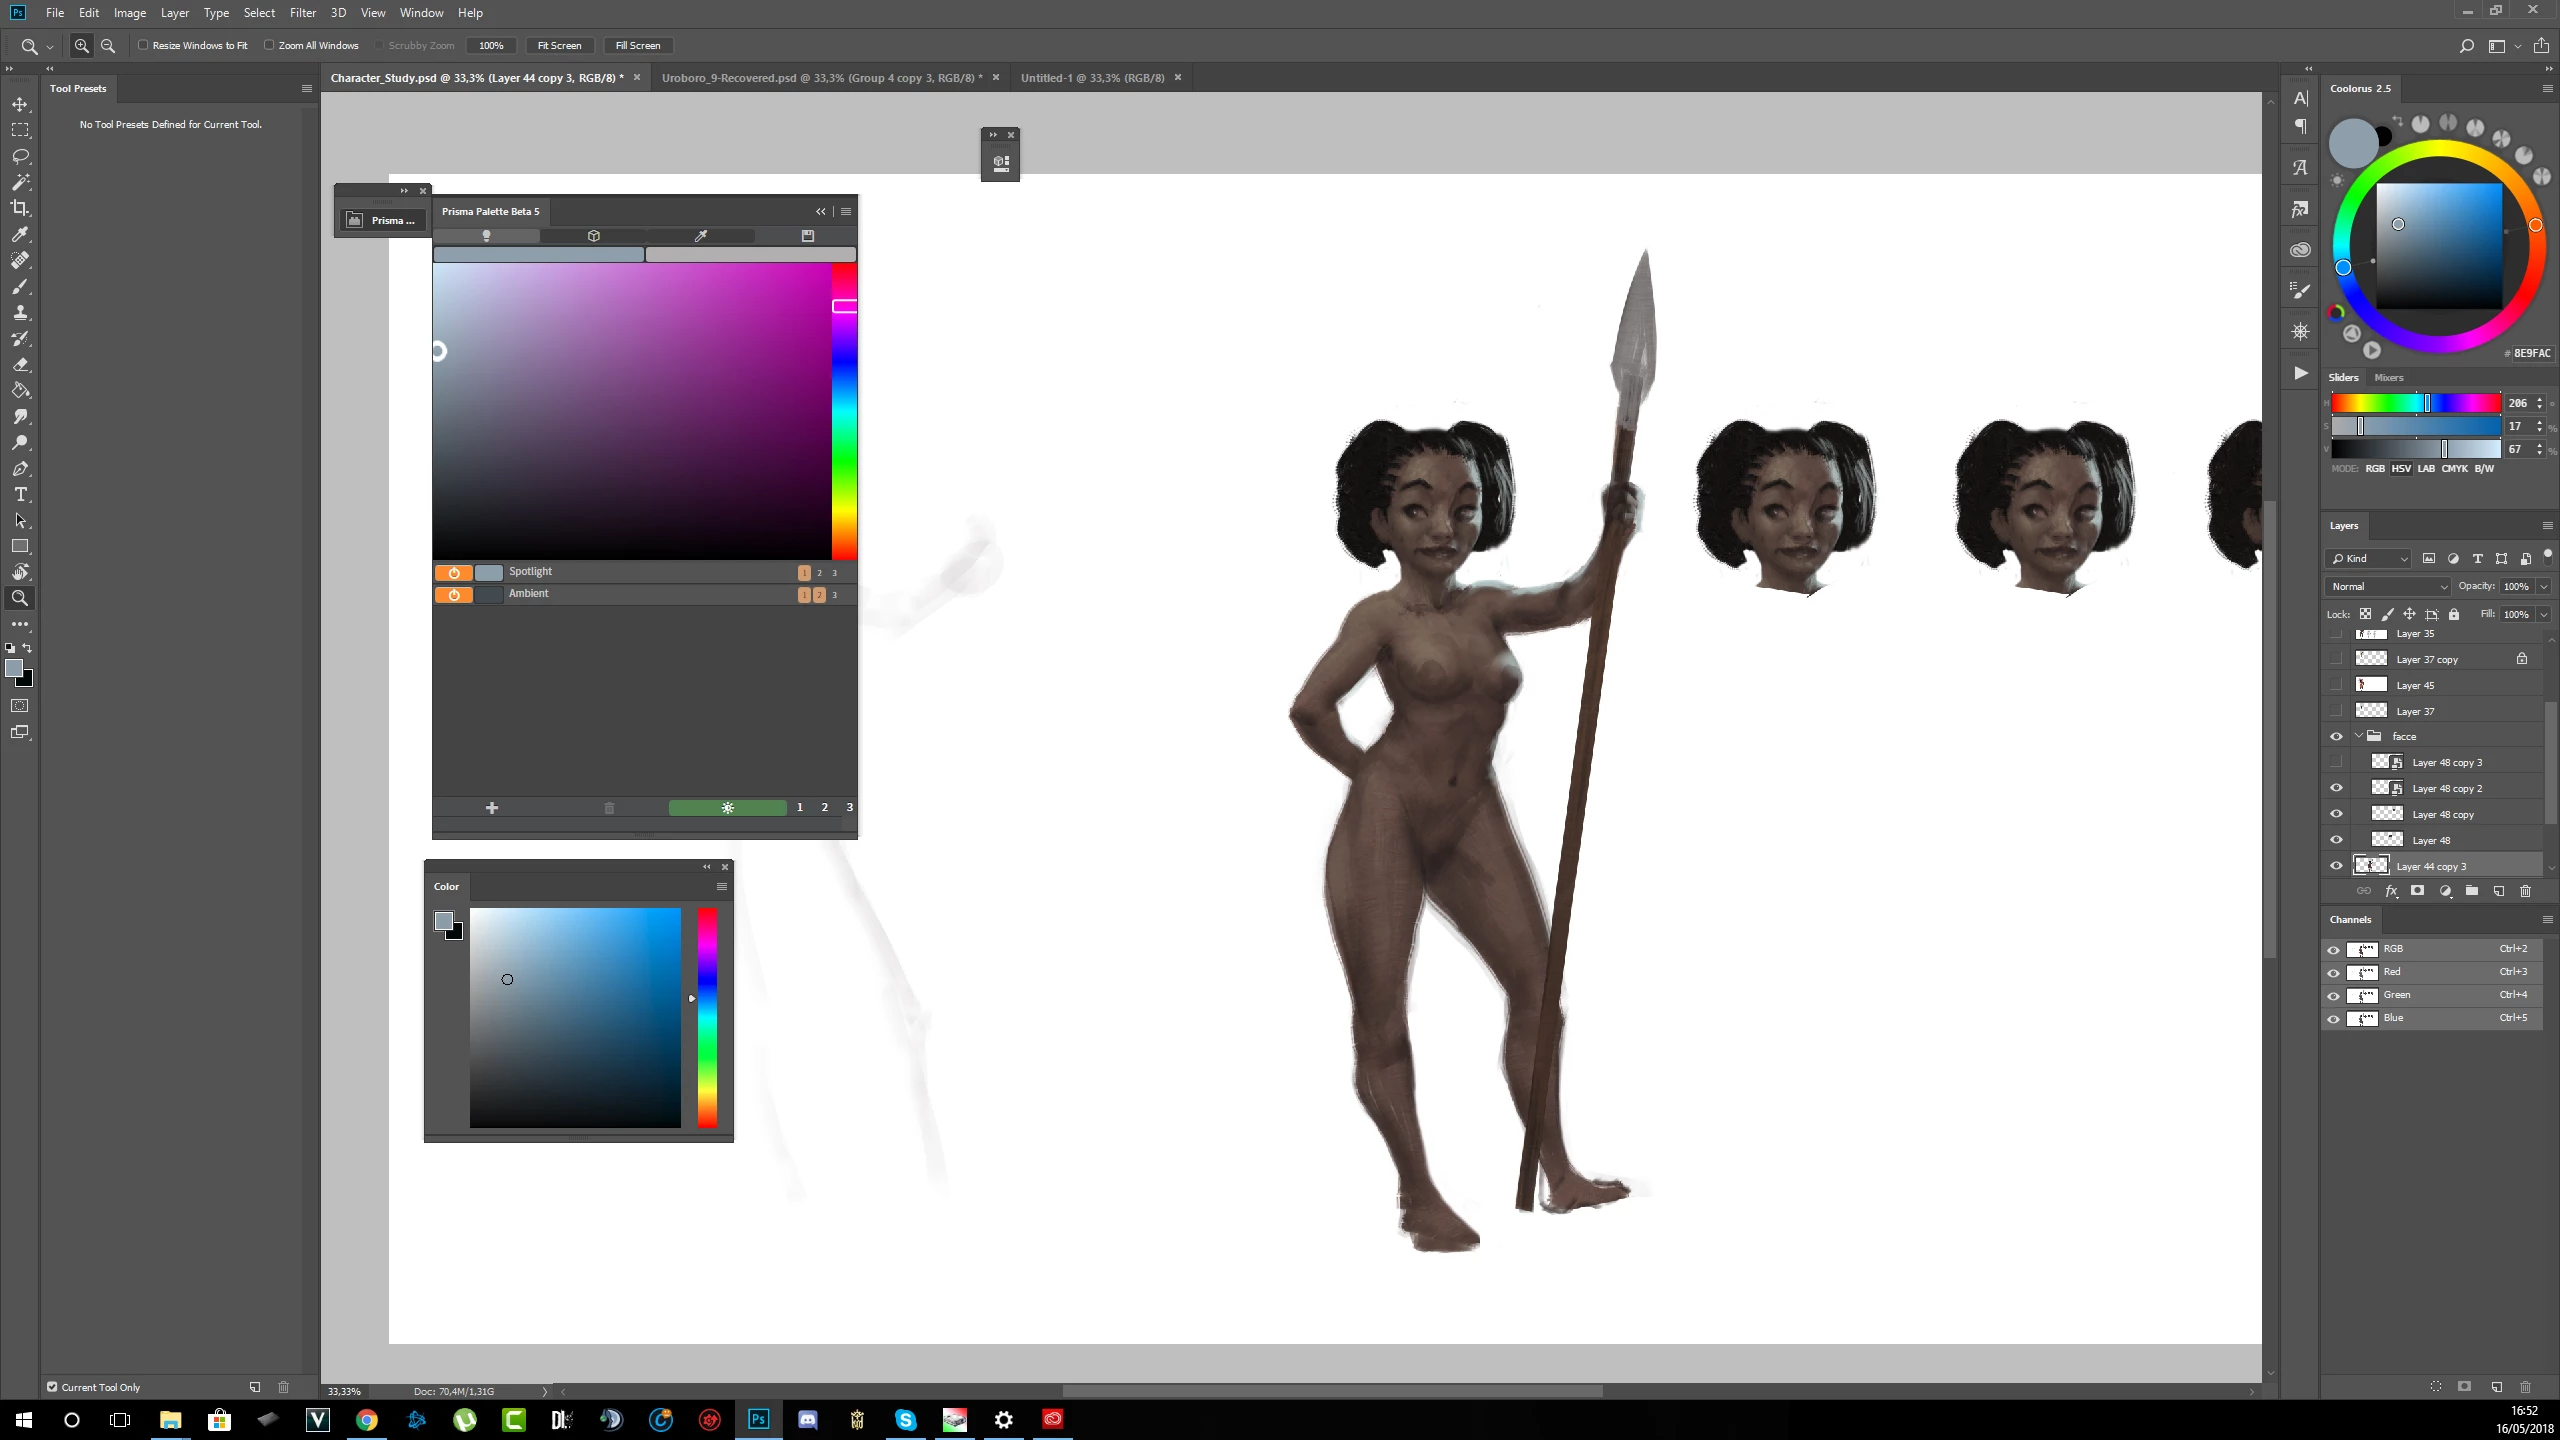2560x1440 pixels.
Task: Select the Horizontal Type tool
Action: 20,495
